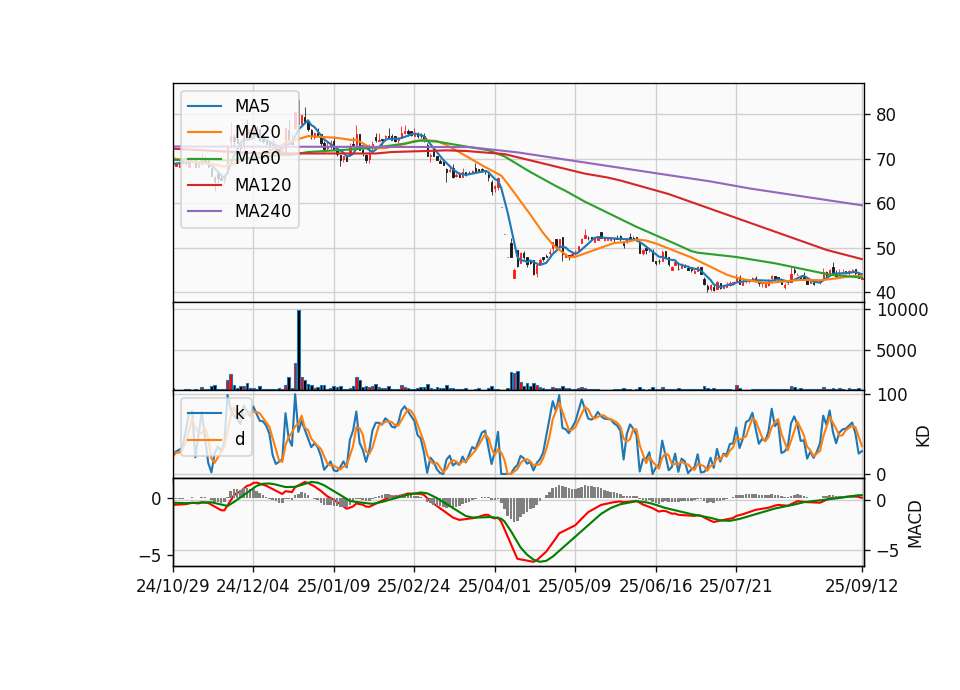
Task: Click the MA5 legend label
Action: [252, 106]
